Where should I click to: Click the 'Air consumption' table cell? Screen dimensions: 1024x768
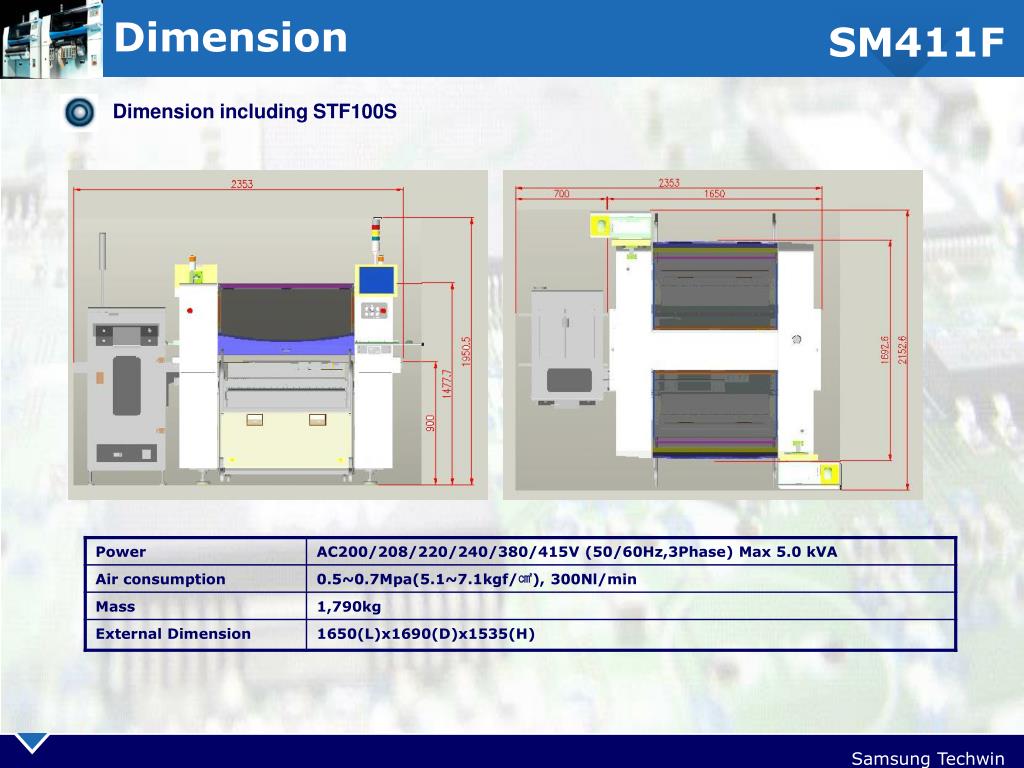196,579
